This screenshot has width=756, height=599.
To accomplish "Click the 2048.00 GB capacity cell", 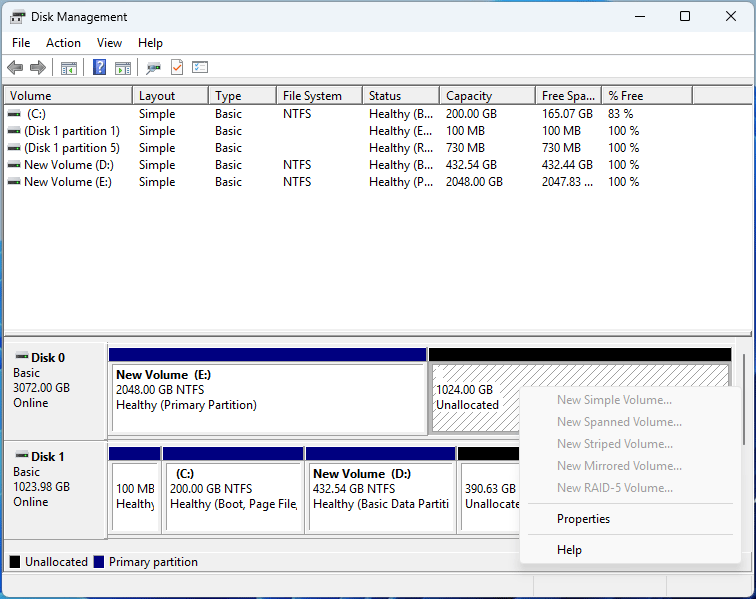I will tap(474, 182).
